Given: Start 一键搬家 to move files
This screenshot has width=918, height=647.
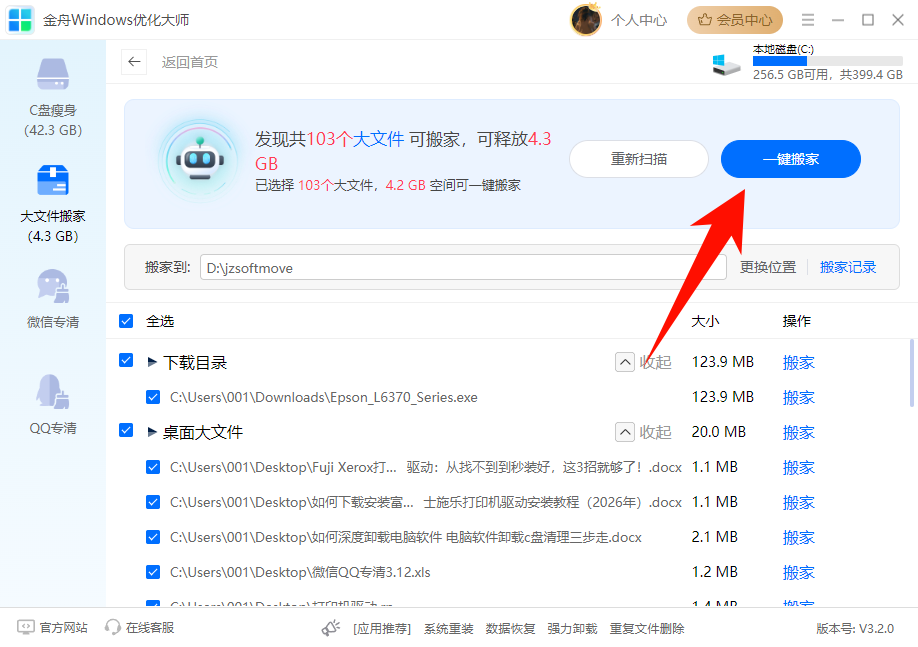Looking at the screenshot, I should (x=790, y=159).
